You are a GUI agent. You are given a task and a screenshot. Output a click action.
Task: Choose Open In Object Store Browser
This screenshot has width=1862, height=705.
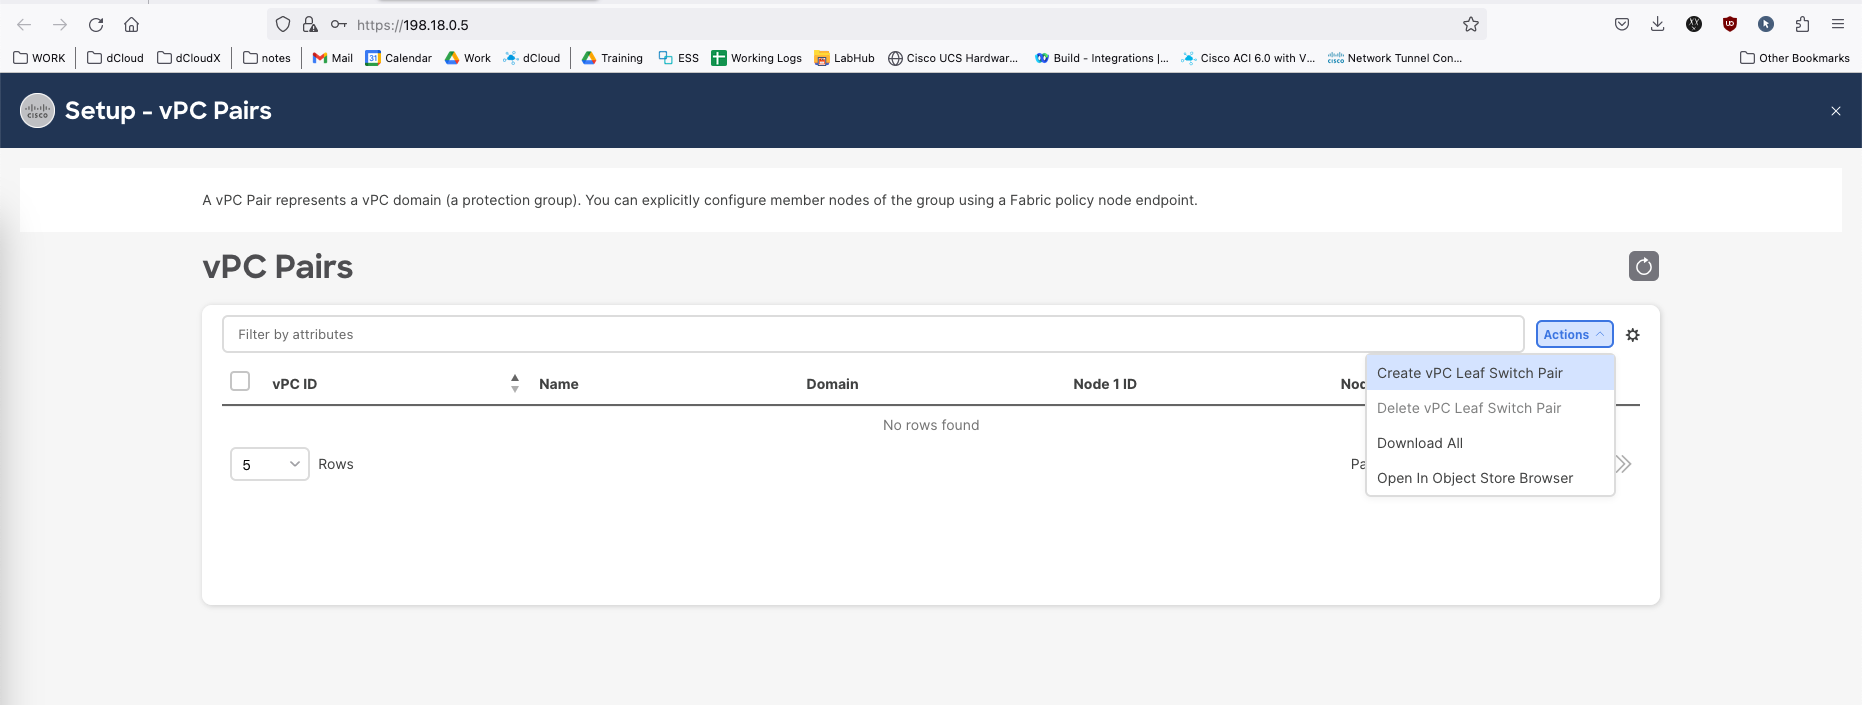[1474, 478]
